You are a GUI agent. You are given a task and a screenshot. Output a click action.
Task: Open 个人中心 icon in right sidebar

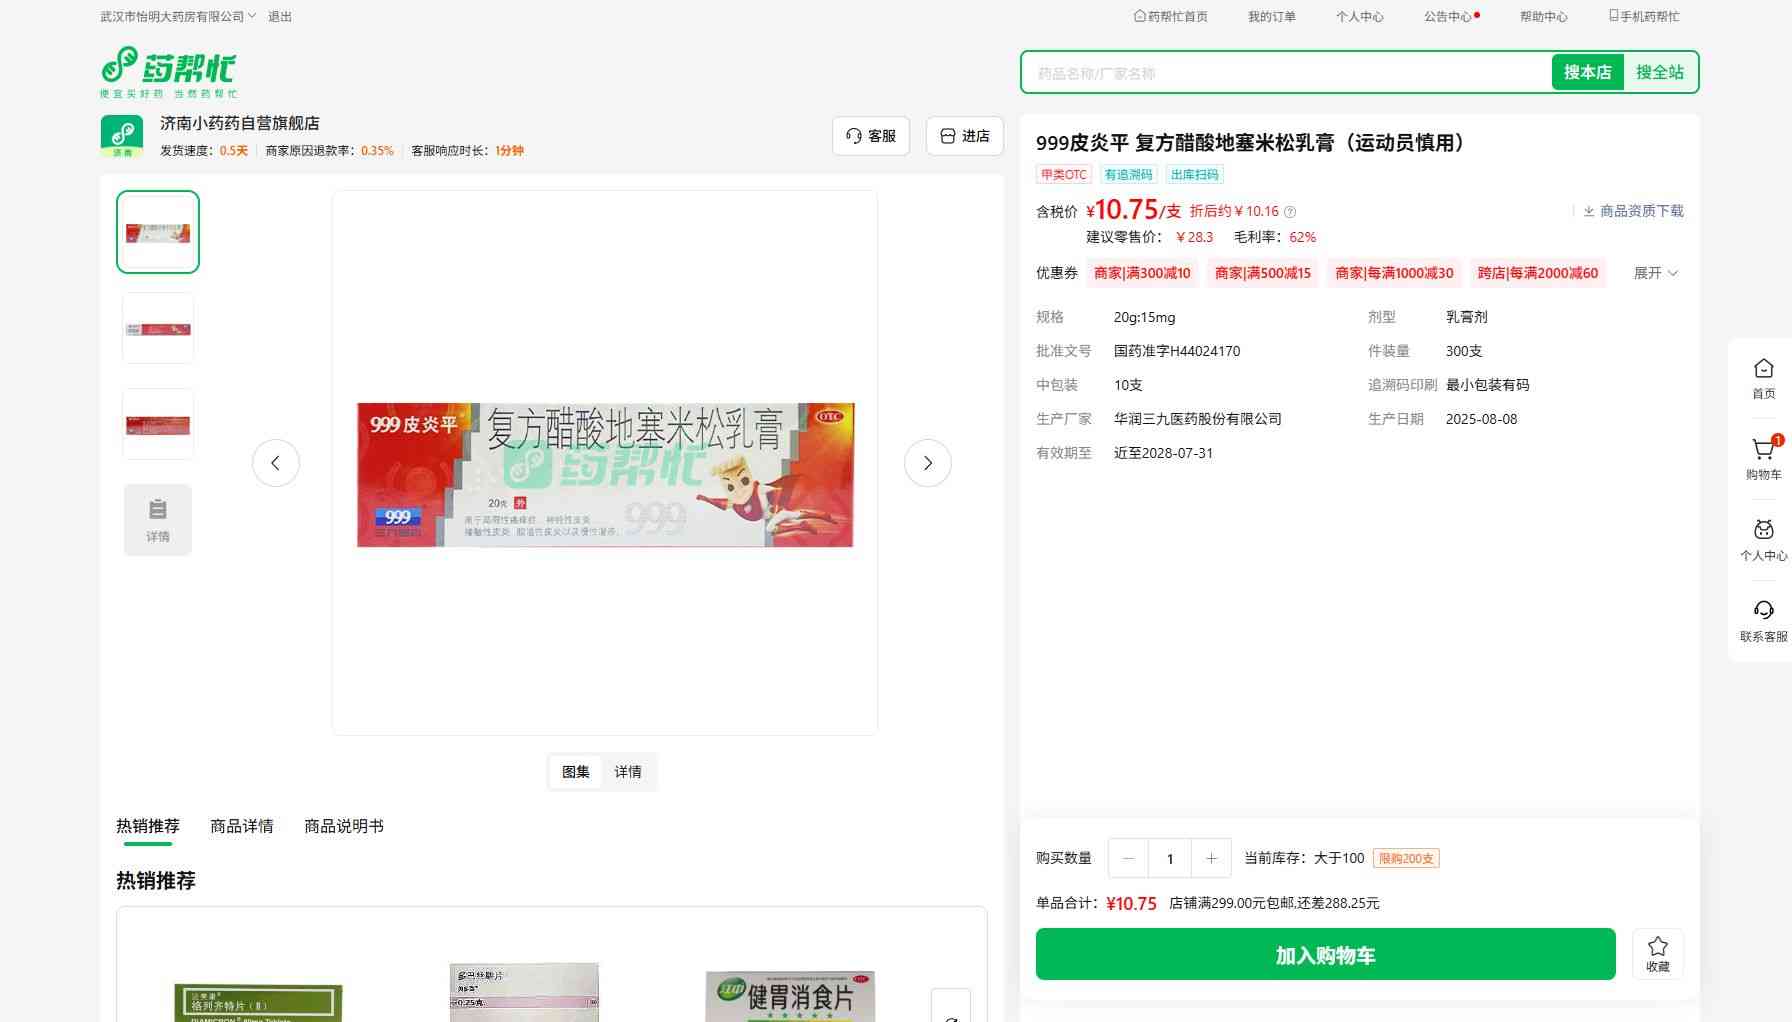pyautogui.click(x=1763, y=531)
